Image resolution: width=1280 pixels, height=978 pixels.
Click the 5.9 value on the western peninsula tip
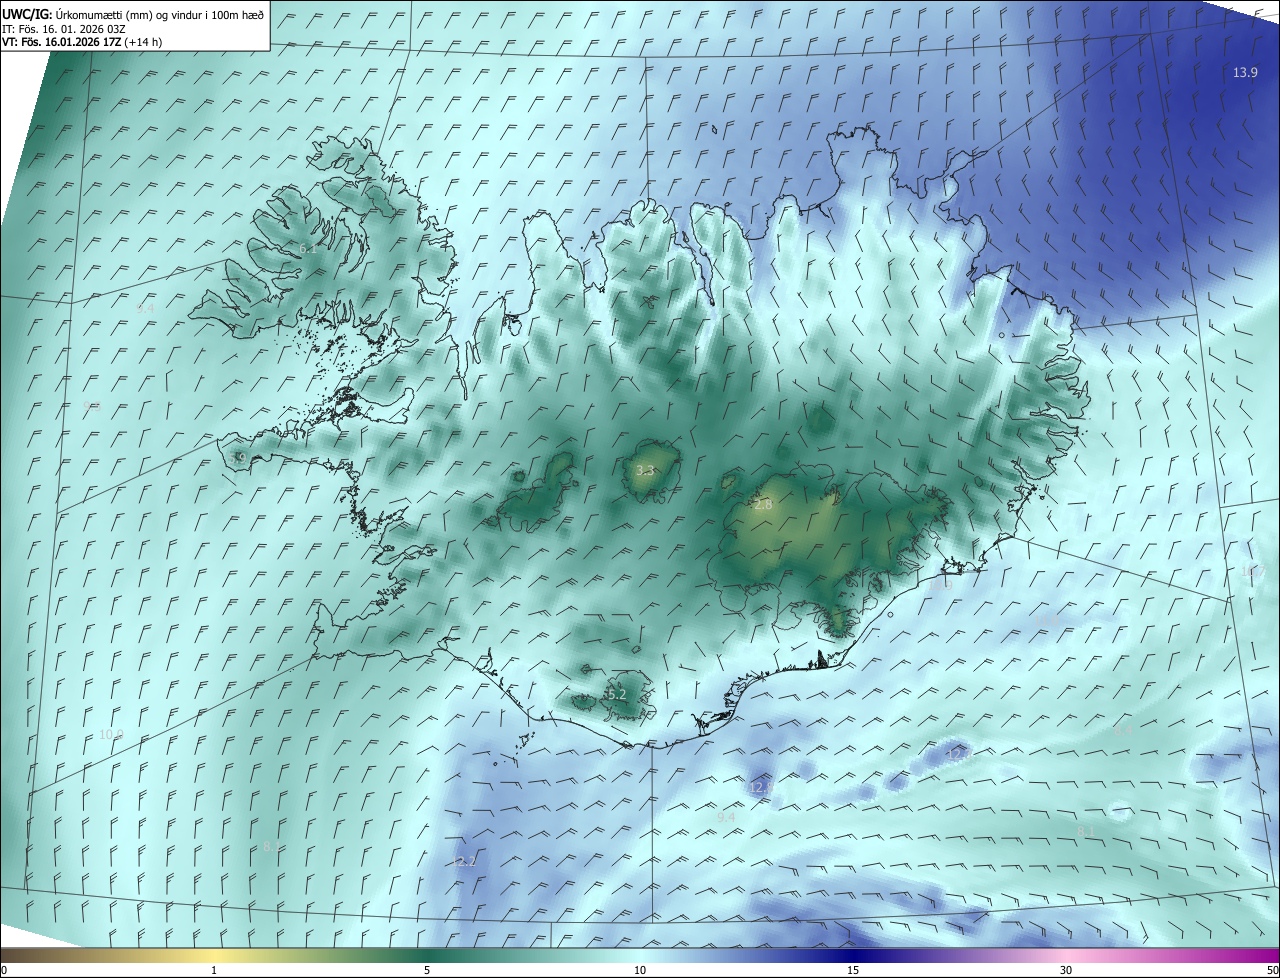click(238, 458)
